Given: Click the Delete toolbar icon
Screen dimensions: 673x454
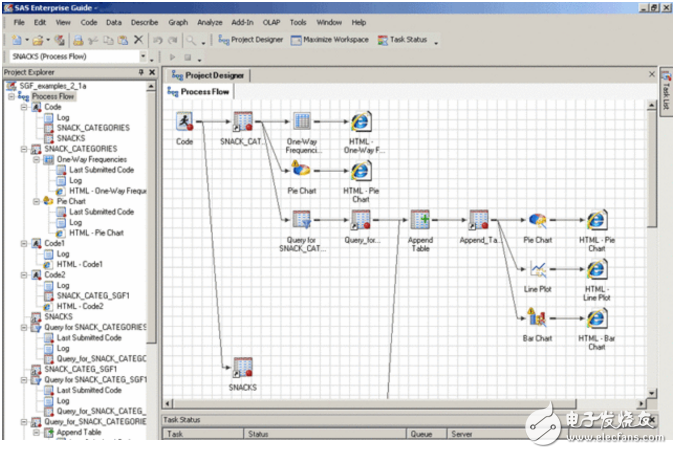Looking at the screenshot, I should coord(138,40).
